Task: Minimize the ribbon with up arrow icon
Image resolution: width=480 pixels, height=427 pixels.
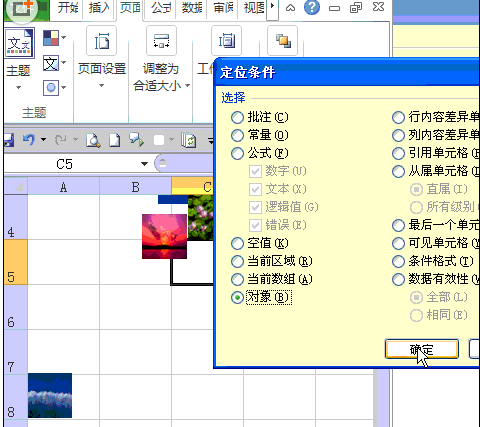Action: coord(290,8)
